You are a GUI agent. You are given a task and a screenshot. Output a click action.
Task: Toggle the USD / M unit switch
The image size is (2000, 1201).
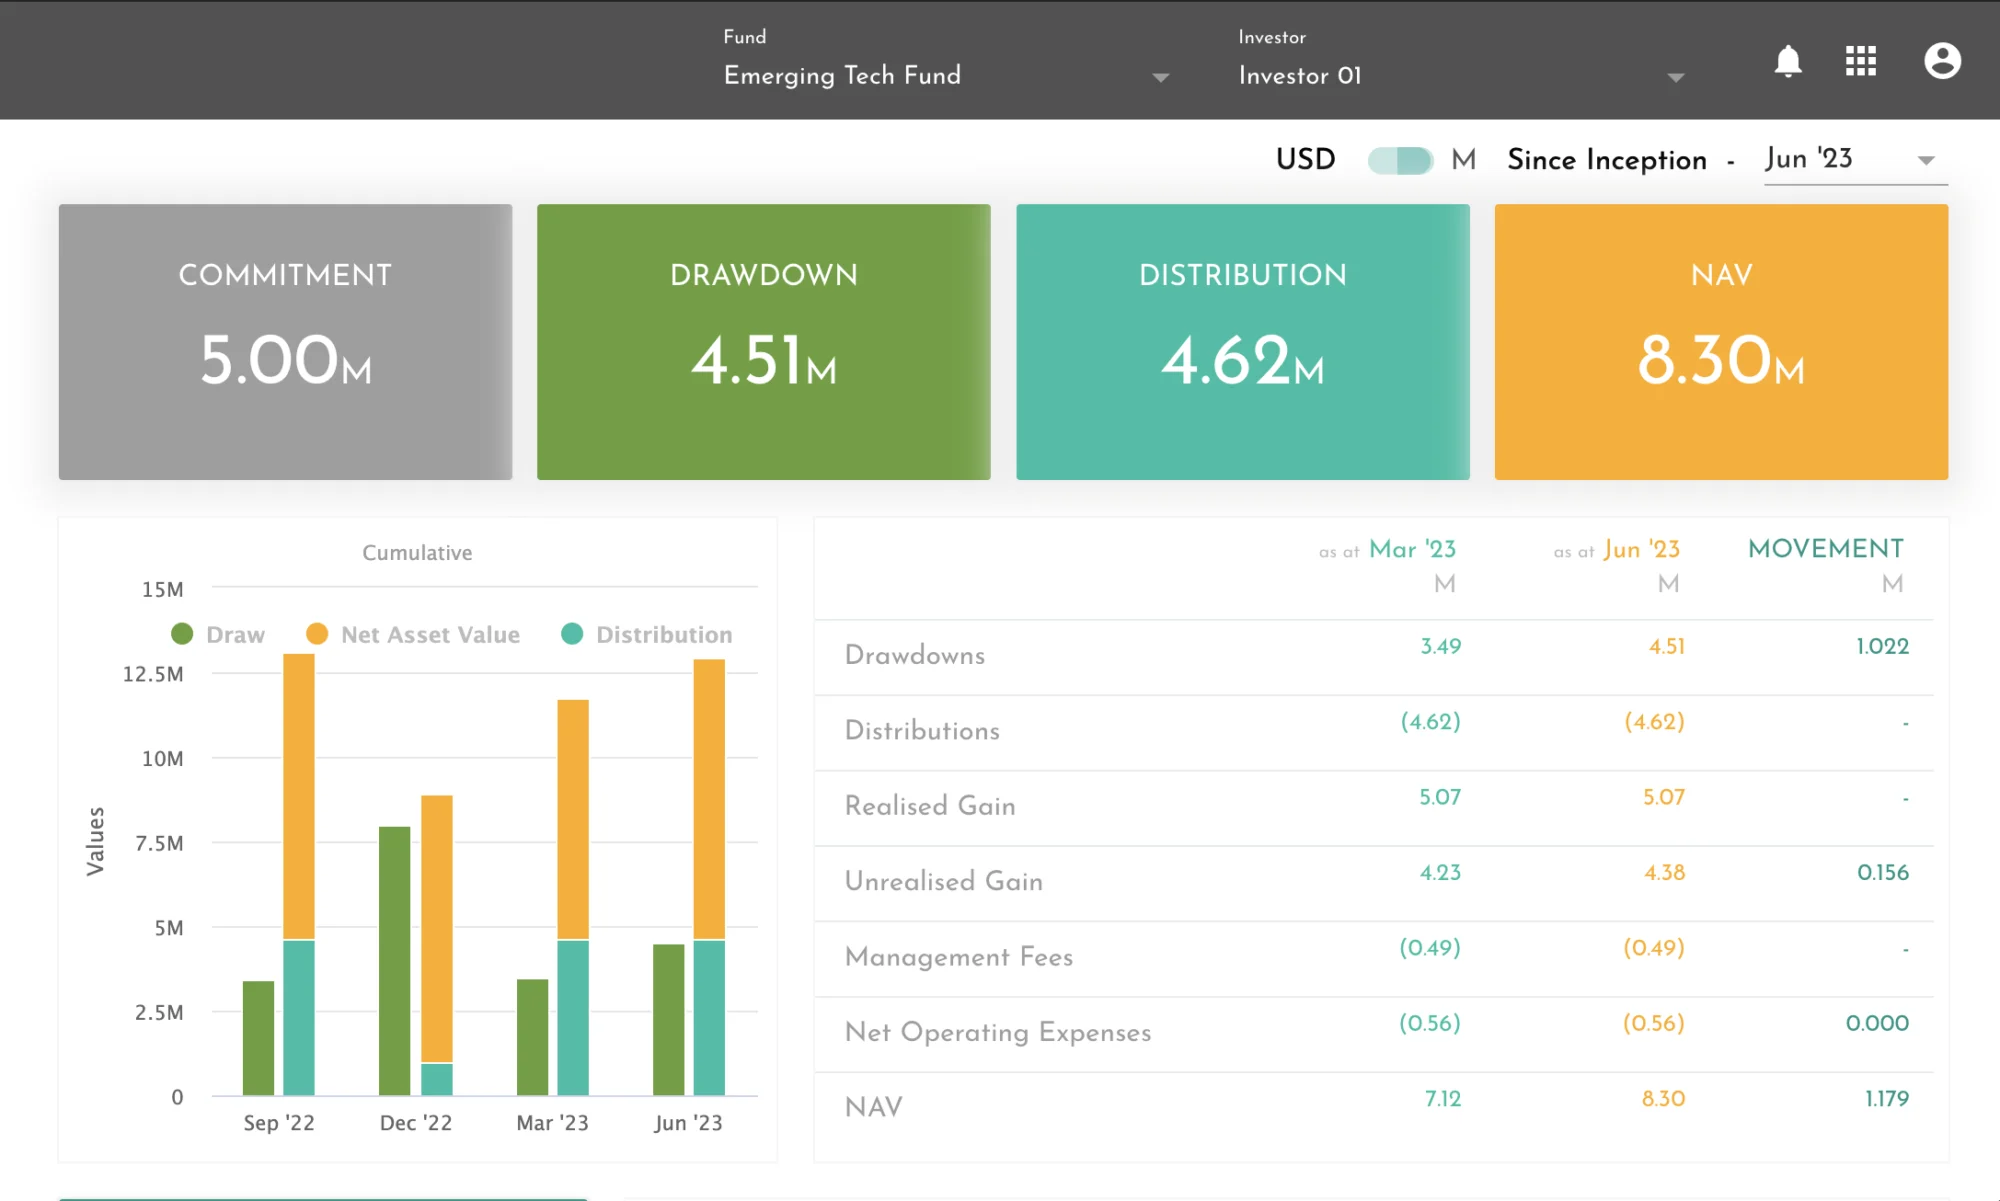[1400, 160]
